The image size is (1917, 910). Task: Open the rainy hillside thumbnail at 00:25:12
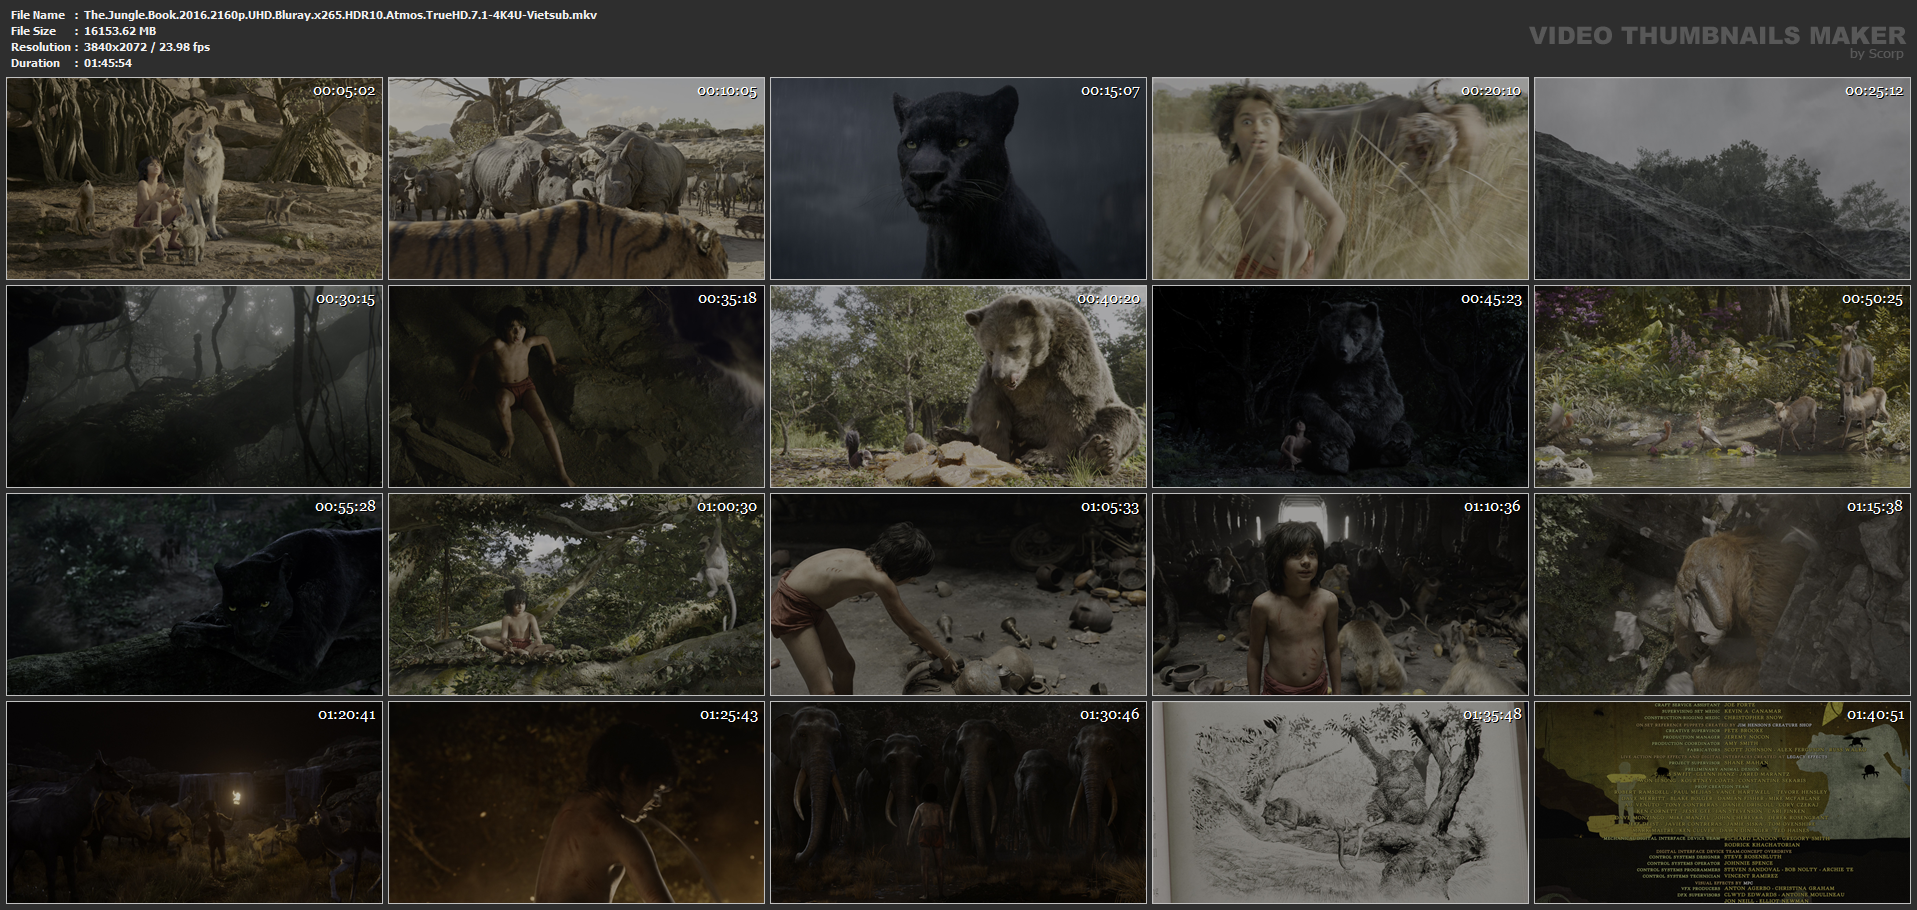tap(1722, 179)
